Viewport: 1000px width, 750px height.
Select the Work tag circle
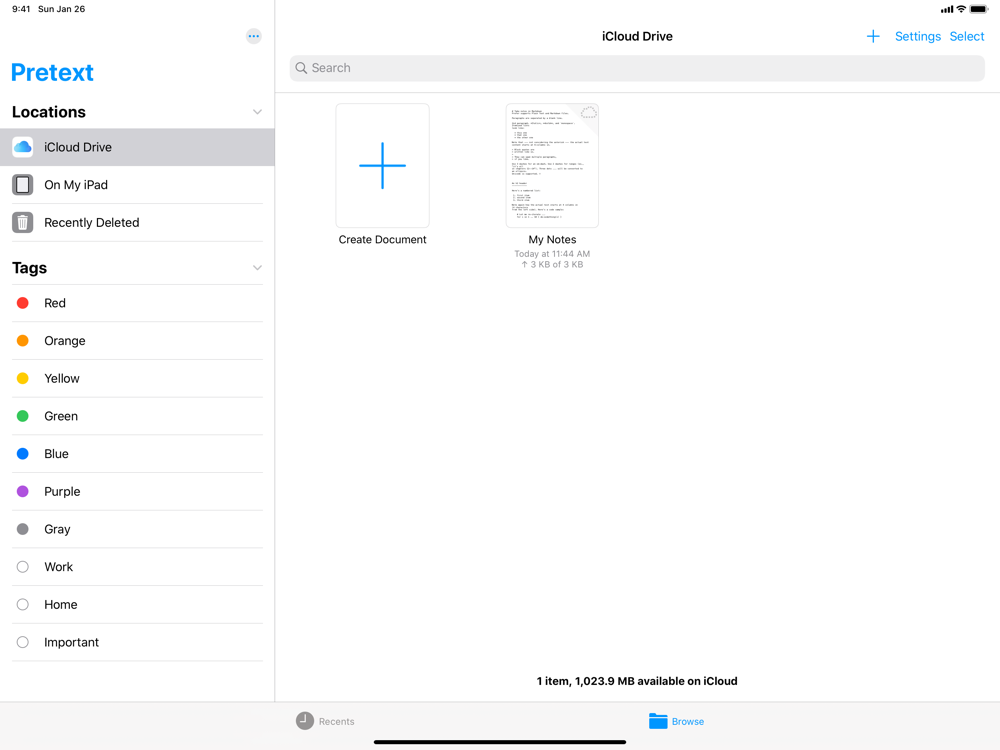click(x=23, y=566)
